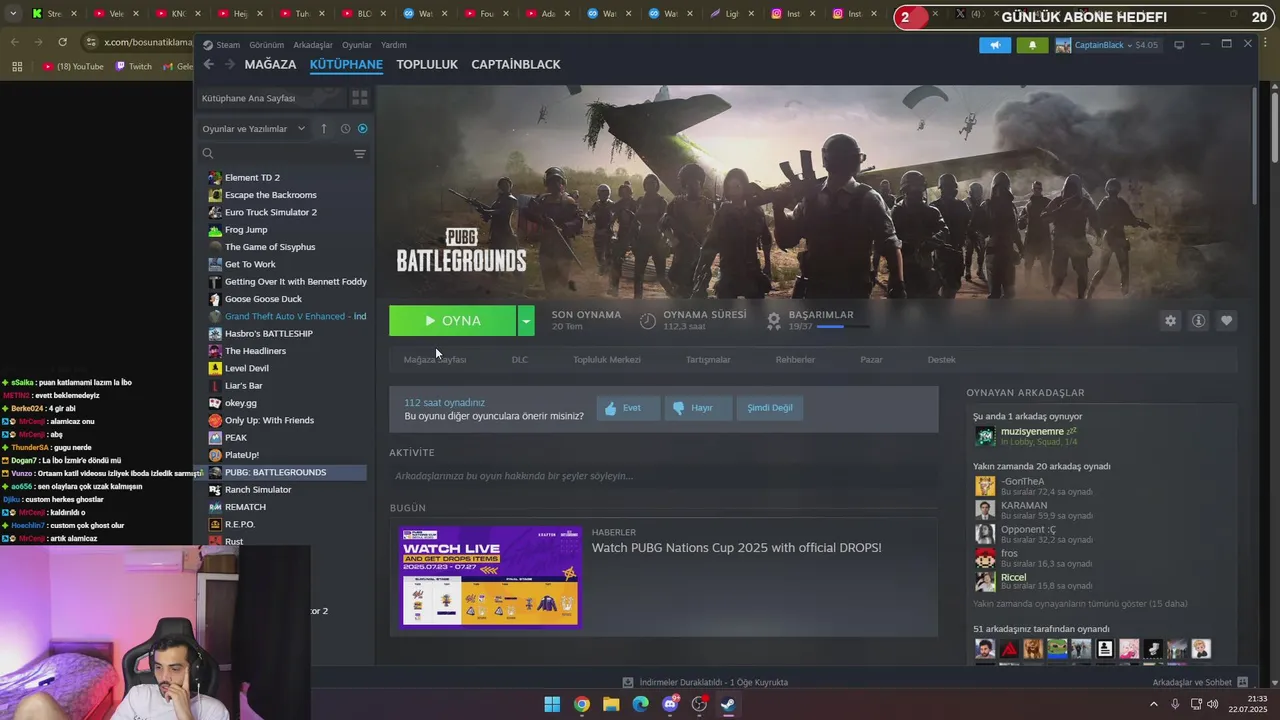Viewport: 1280px width, 720px height.
Task: Show PUBG game info icon
Action: click(x=1198, y=321)
